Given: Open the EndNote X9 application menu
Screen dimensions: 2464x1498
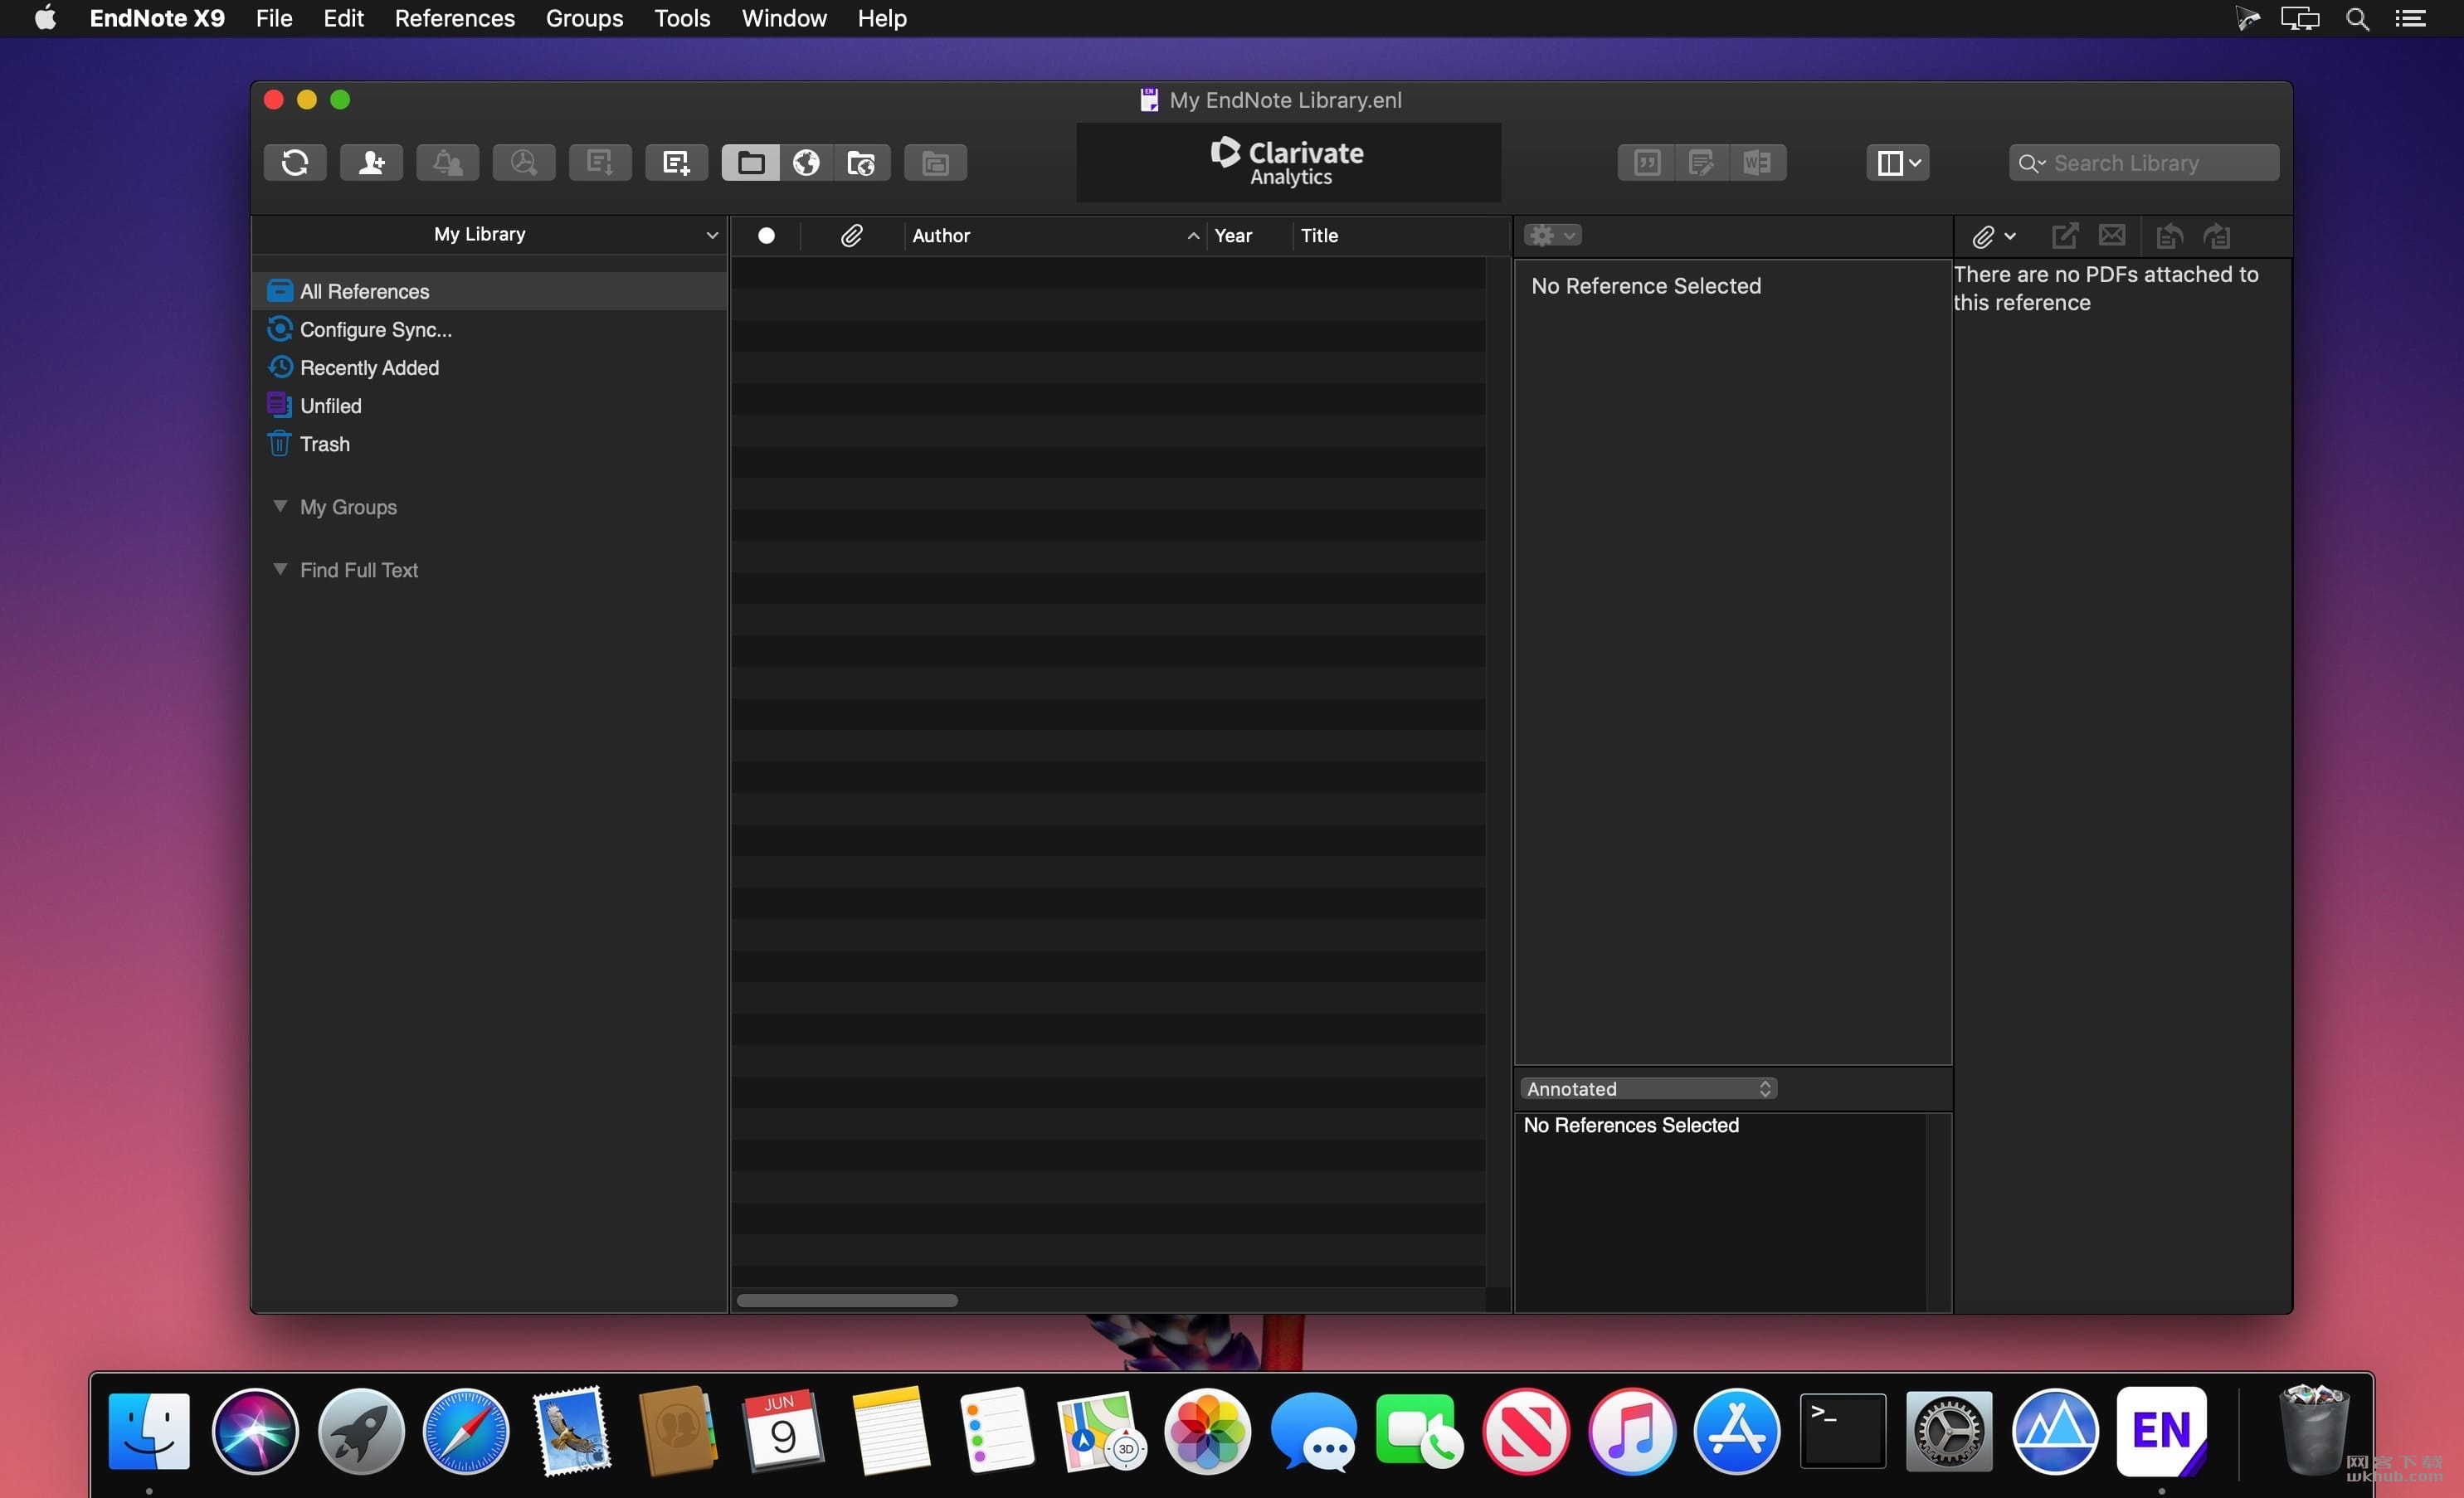Looking at the screenshot, I should tap(157, 18).
